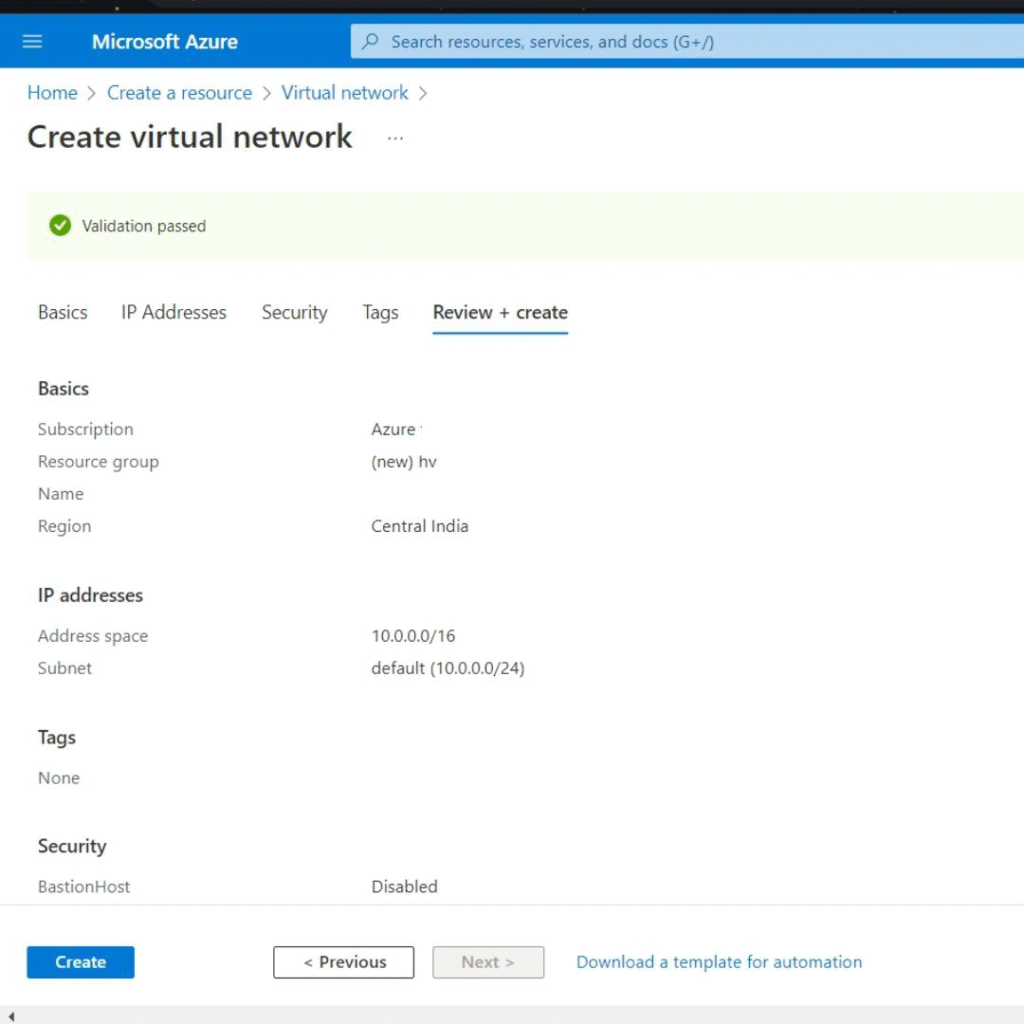Go back with the Previous button
Viewport: 1024px width, 1024px height.
[344, 962]
